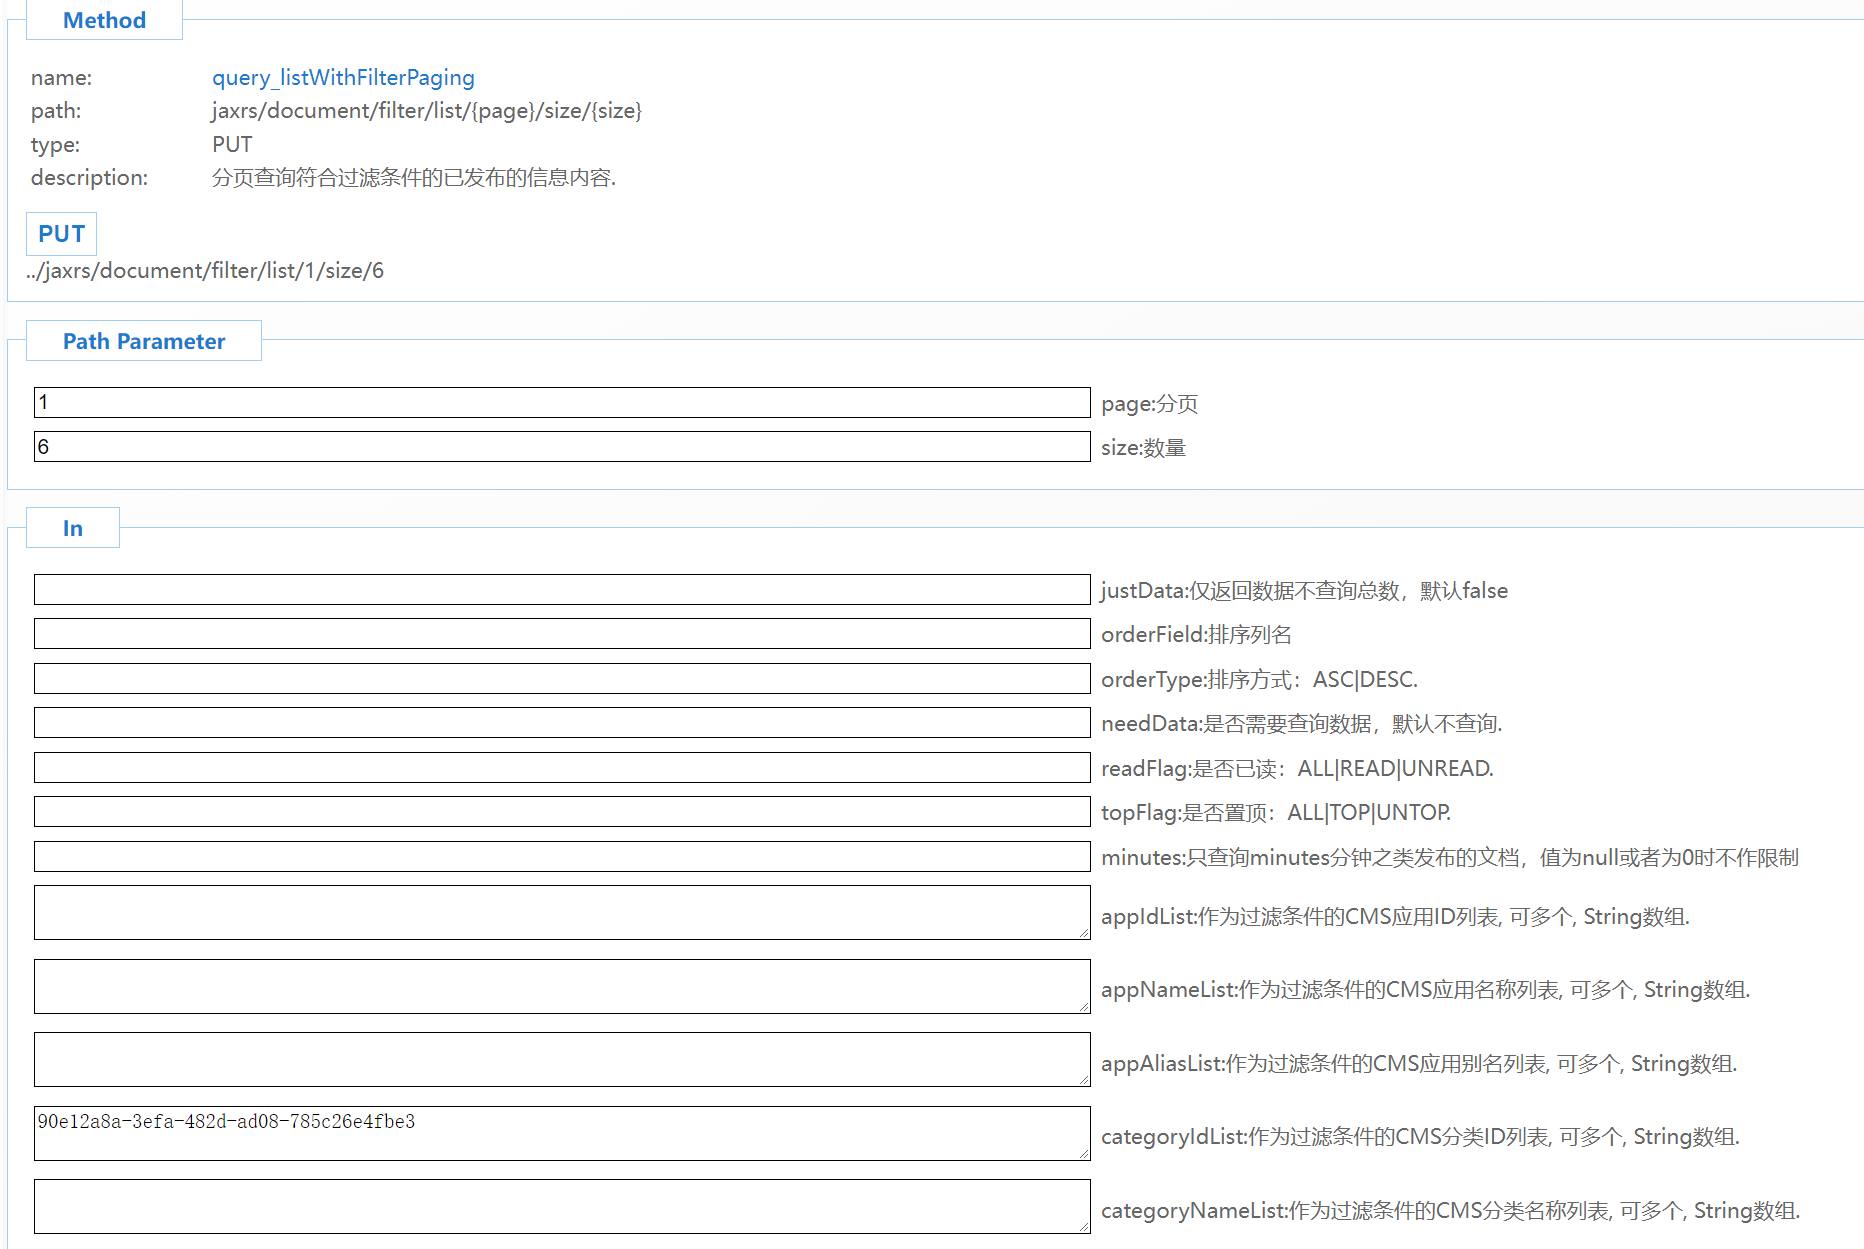Click the appIdList text area

click(x=562, y=912)
